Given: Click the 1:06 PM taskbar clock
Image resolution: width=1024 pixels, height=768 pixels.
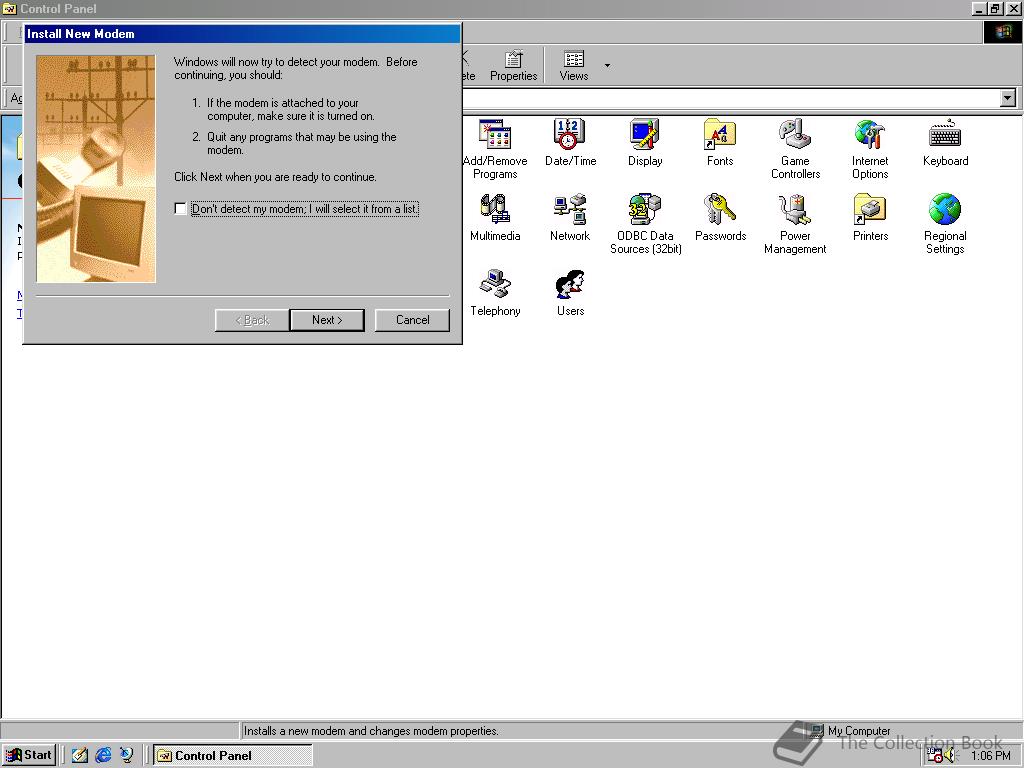Looking at the screenshot, I should pyautogui.click(x=990, y=756).
